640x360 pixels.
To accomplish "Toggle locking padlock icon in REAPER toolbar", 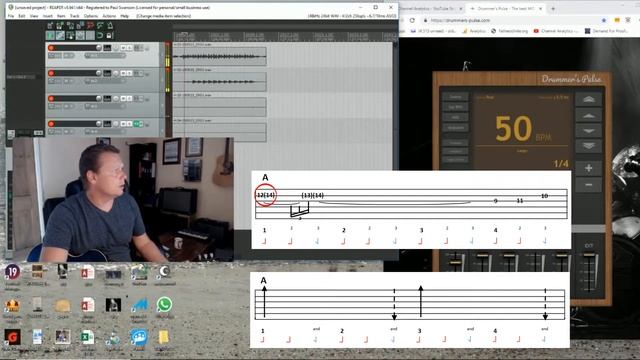I will [109, 36].
